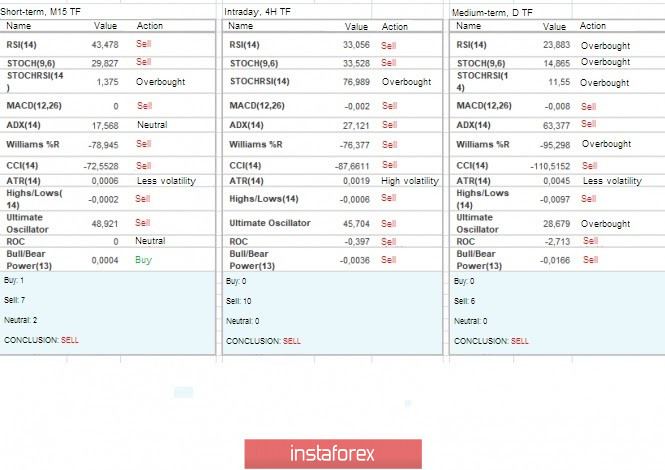Select the Intraday, 4H TF heading
The width and height of the screenshot is (665, 470).
257,12
